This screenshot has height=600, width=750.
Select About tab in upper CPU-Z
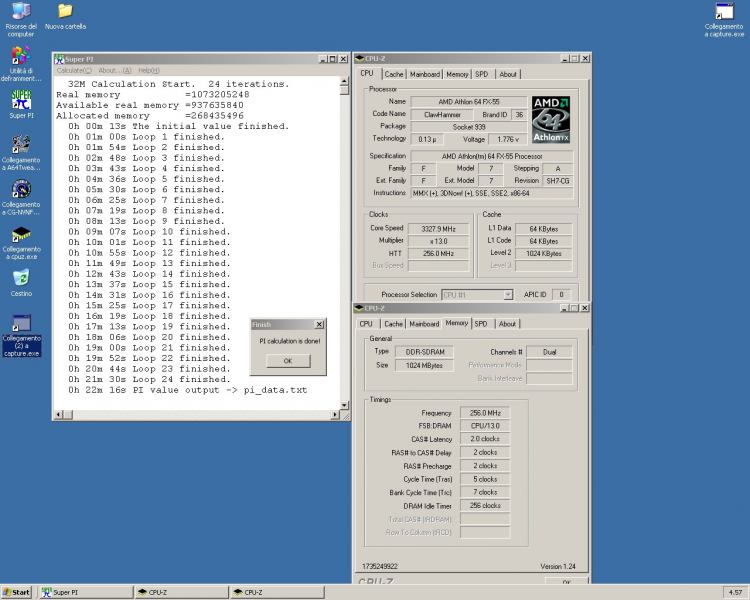click(508, 74)
